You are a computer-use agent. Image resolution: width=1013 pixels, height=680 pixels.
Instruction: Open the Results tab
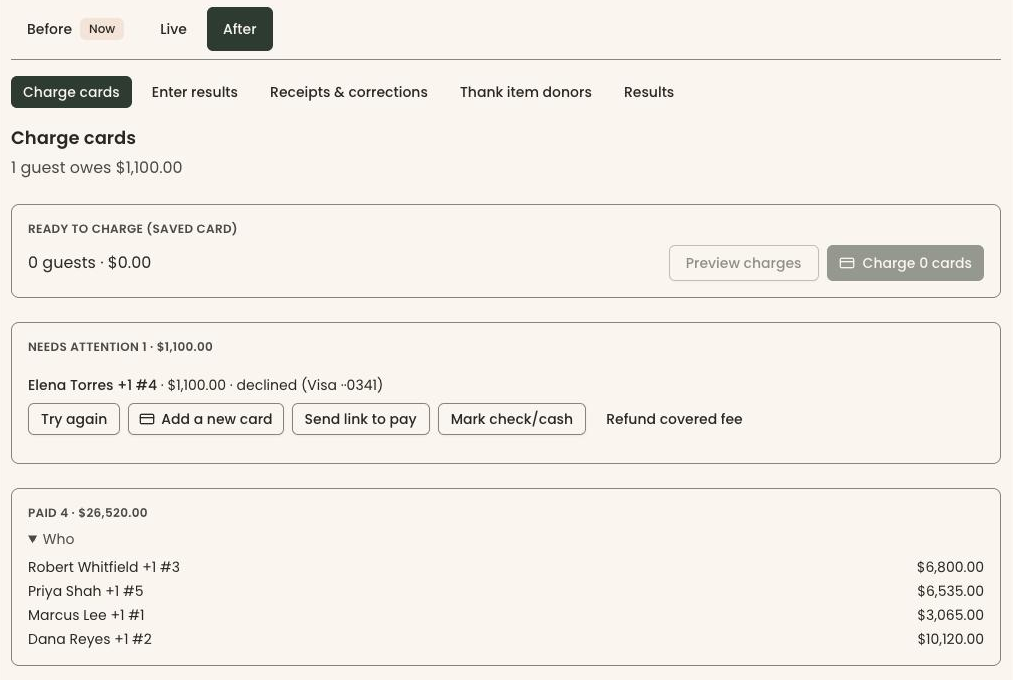(649, 92)
